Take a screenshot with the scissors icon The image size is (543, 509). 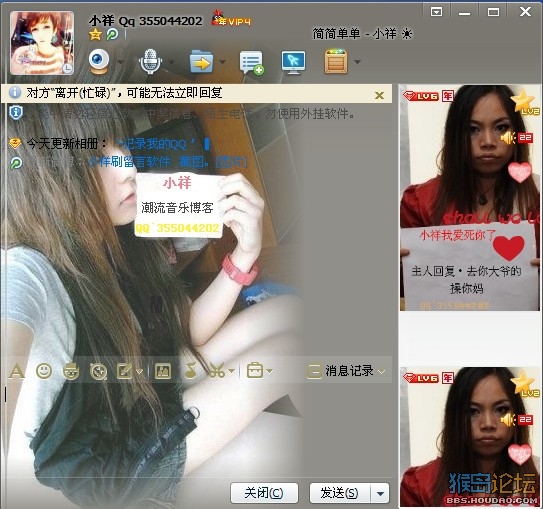point(217,371)
